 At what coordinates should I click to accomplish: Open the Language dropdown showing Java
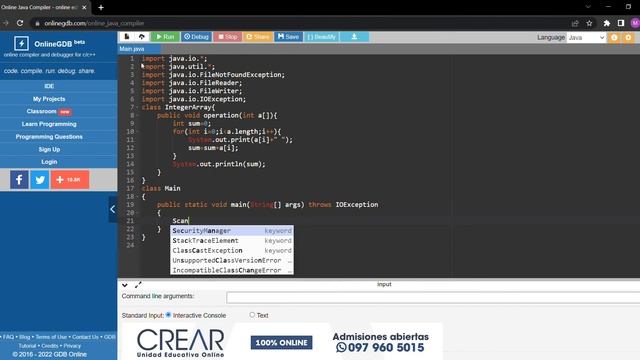coord(586,38)
